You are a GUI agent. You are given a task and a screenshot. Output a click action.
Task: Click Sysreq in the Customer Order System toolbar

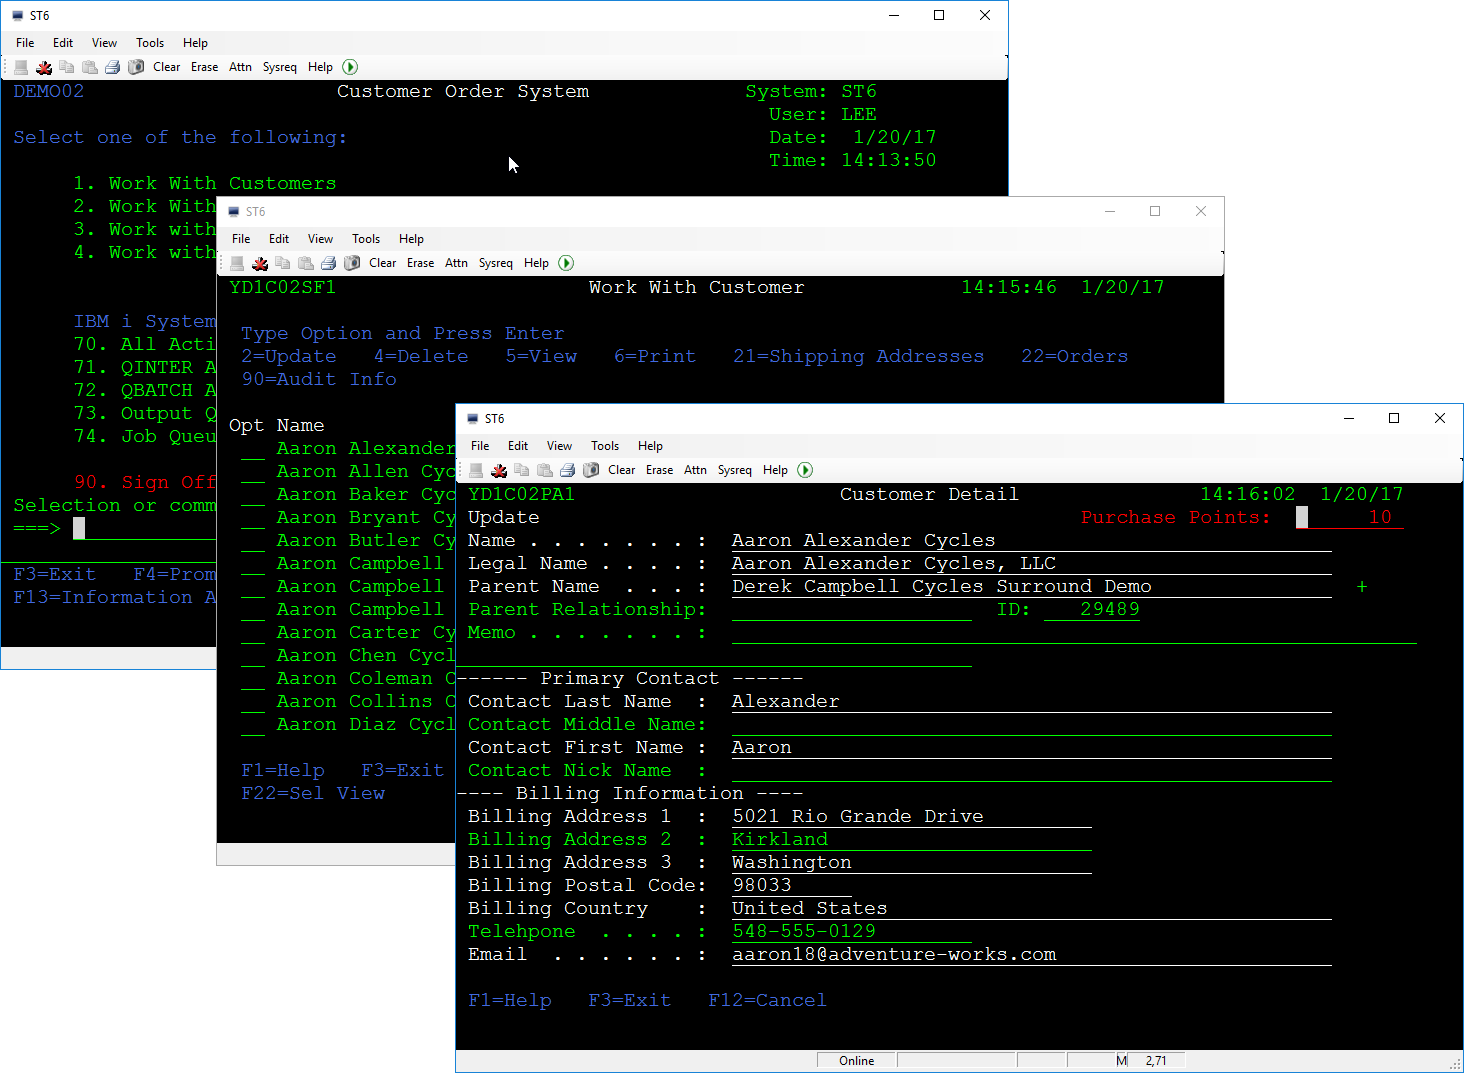coord(280,67)
